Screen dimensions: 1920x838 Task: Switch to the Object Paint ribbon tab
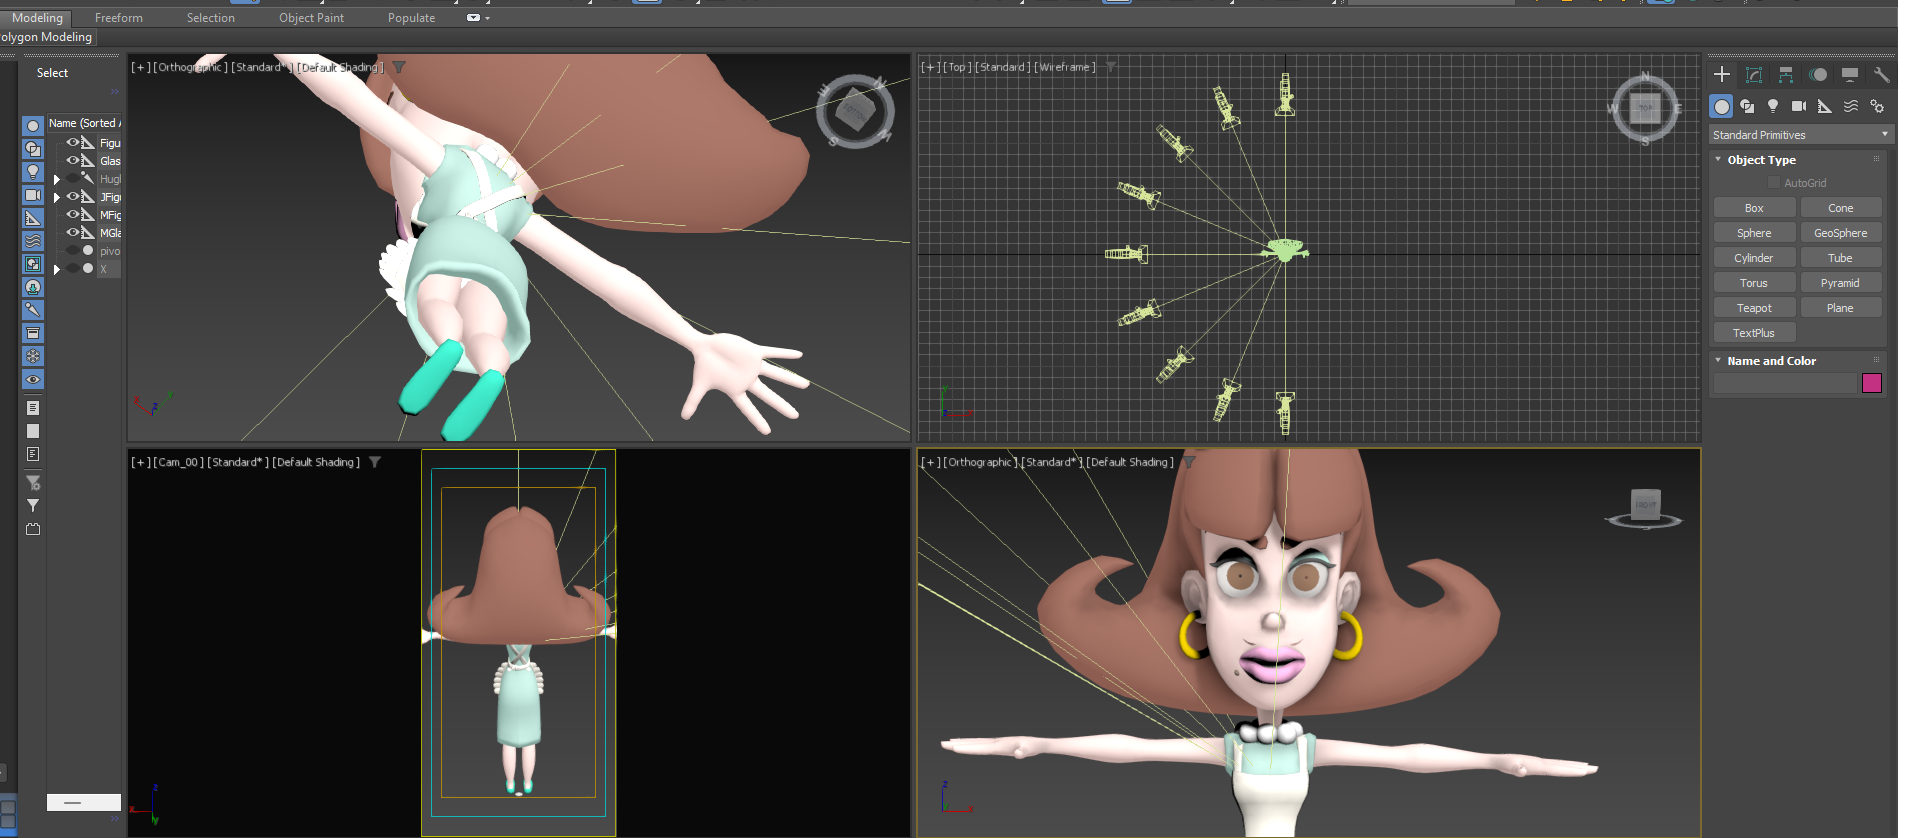tap(311, 18)
